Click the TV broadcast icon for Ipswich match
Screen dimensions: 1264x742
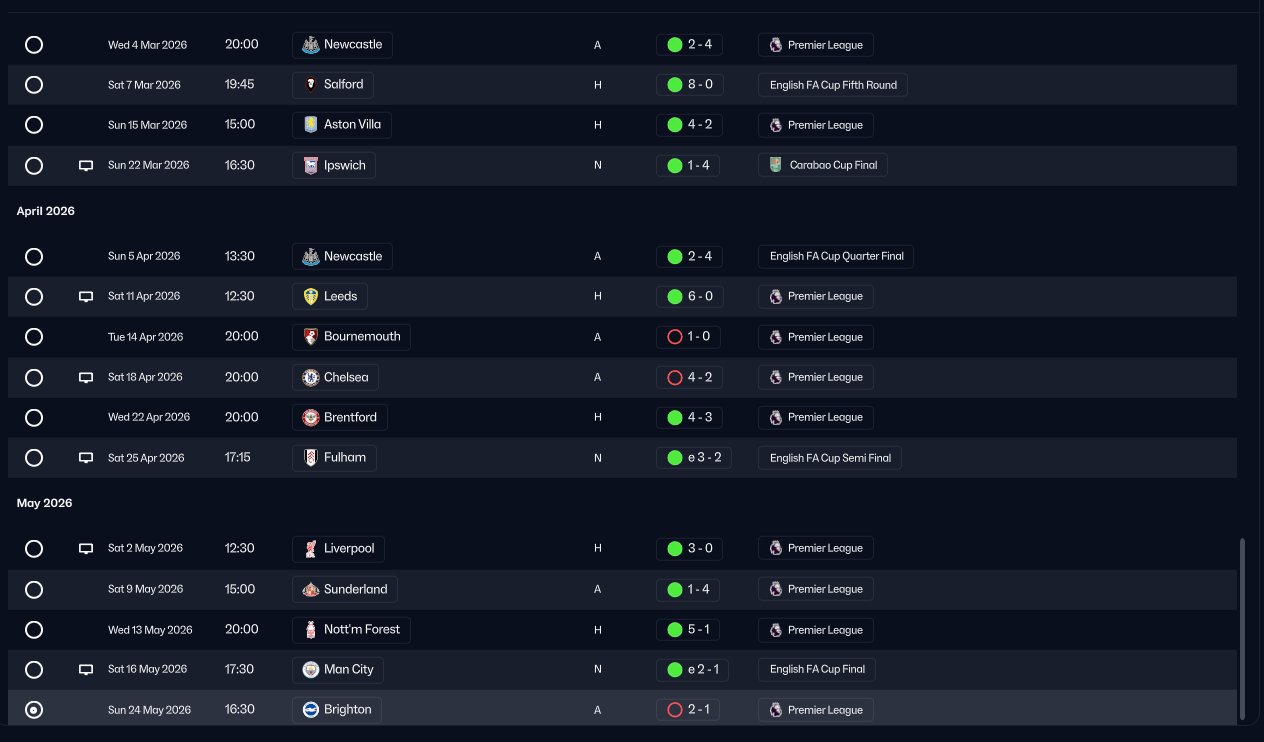click(x=86, y=166)
